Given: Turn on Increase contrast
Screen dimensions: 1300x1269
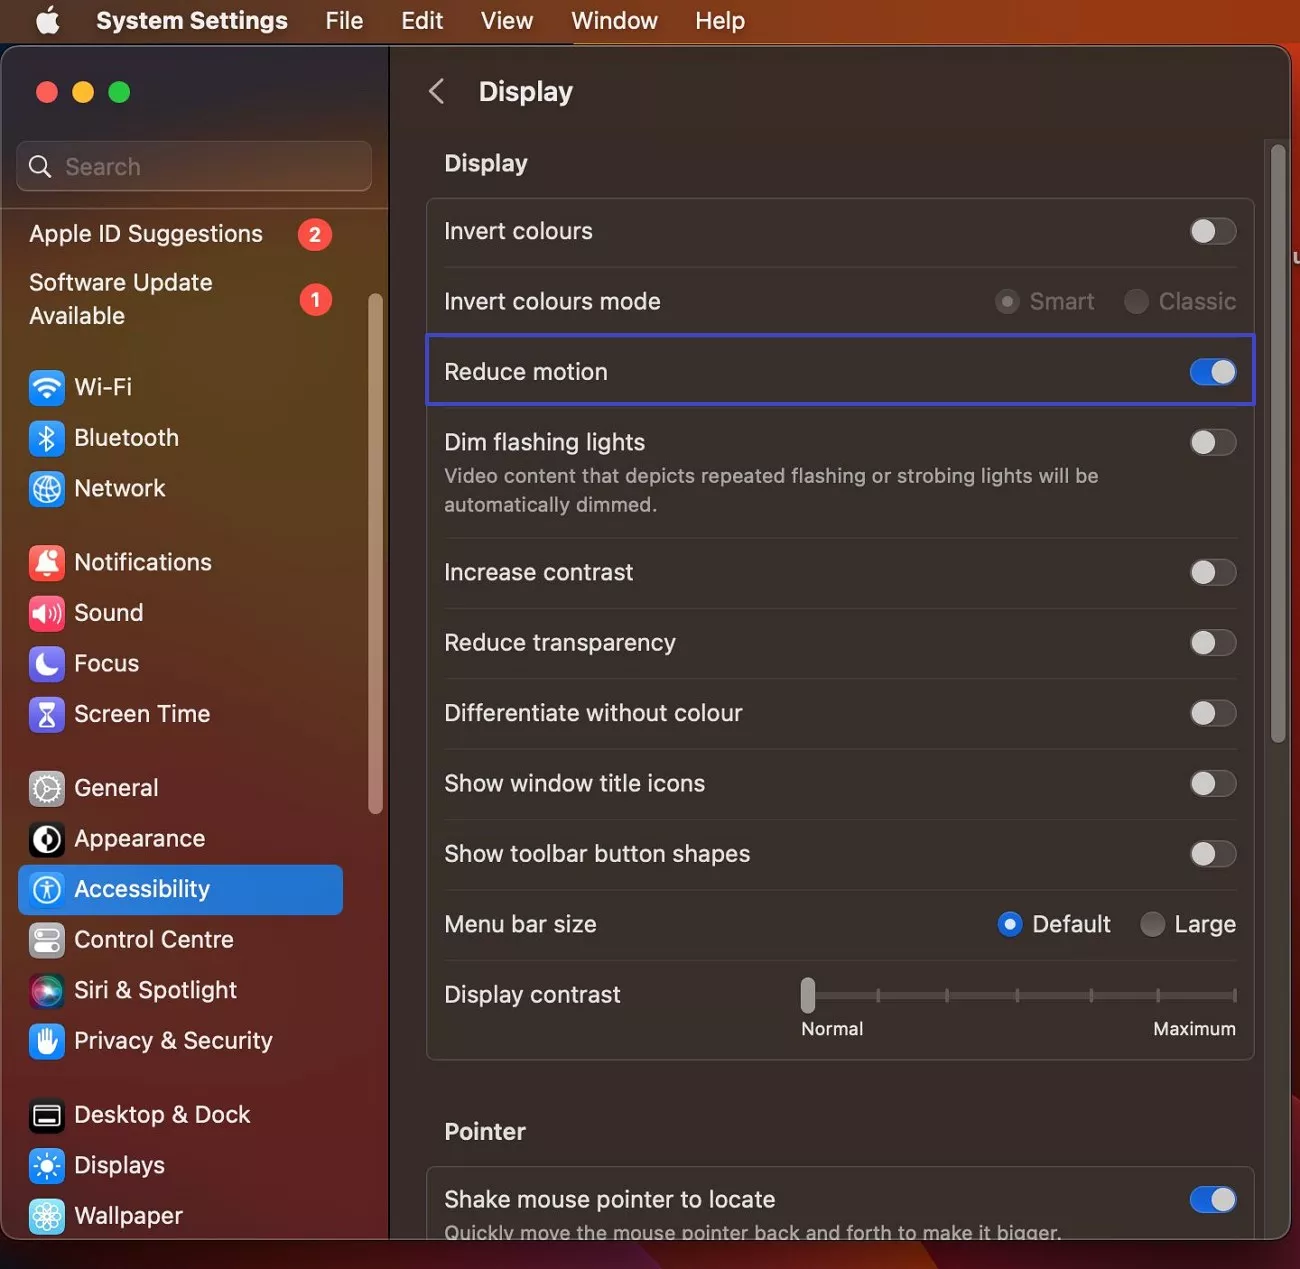Looking at the screenshot, I should coord(1213,572).
